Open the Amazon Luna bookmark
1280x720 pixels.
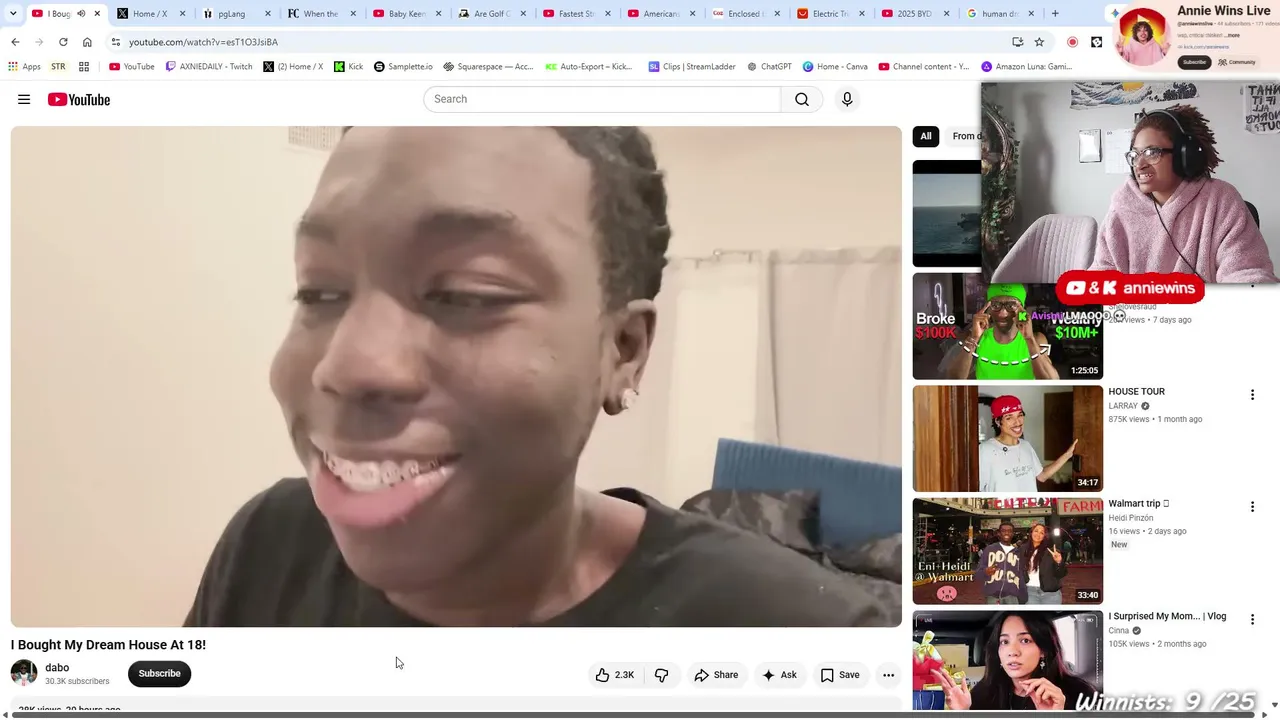[1027, 67]
